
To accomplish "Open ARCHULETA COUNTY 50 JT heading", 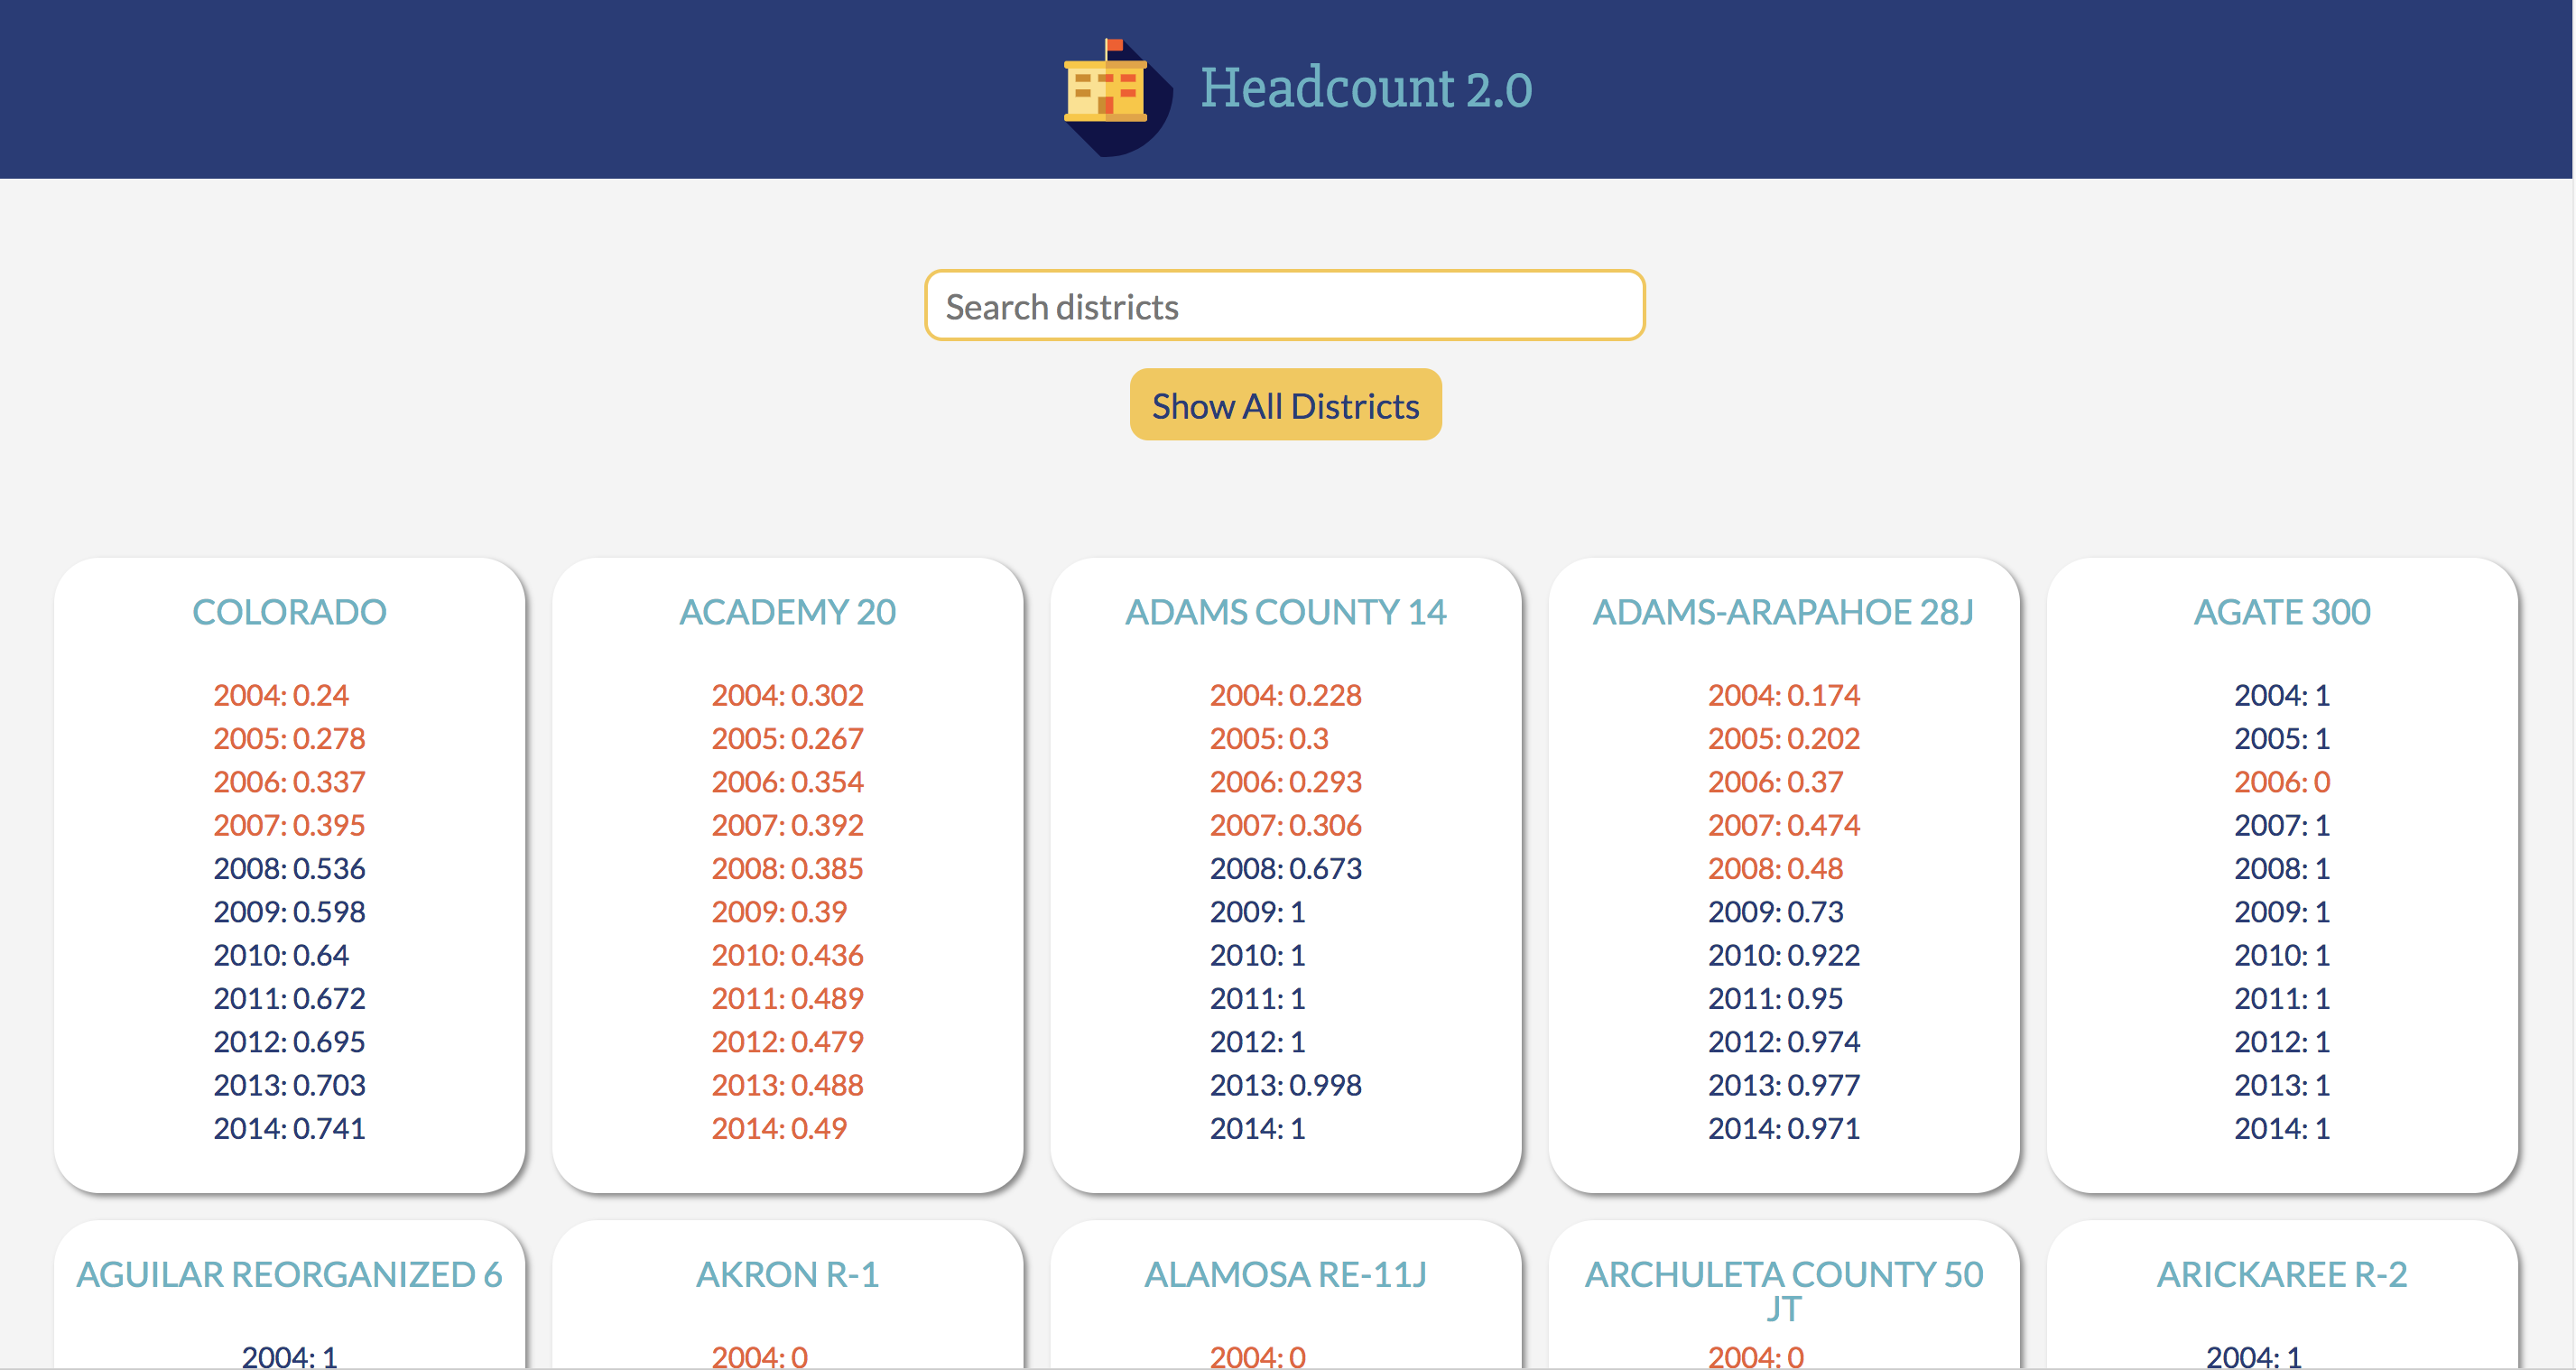I will pyautogui.click(x=1784, y=1291).
